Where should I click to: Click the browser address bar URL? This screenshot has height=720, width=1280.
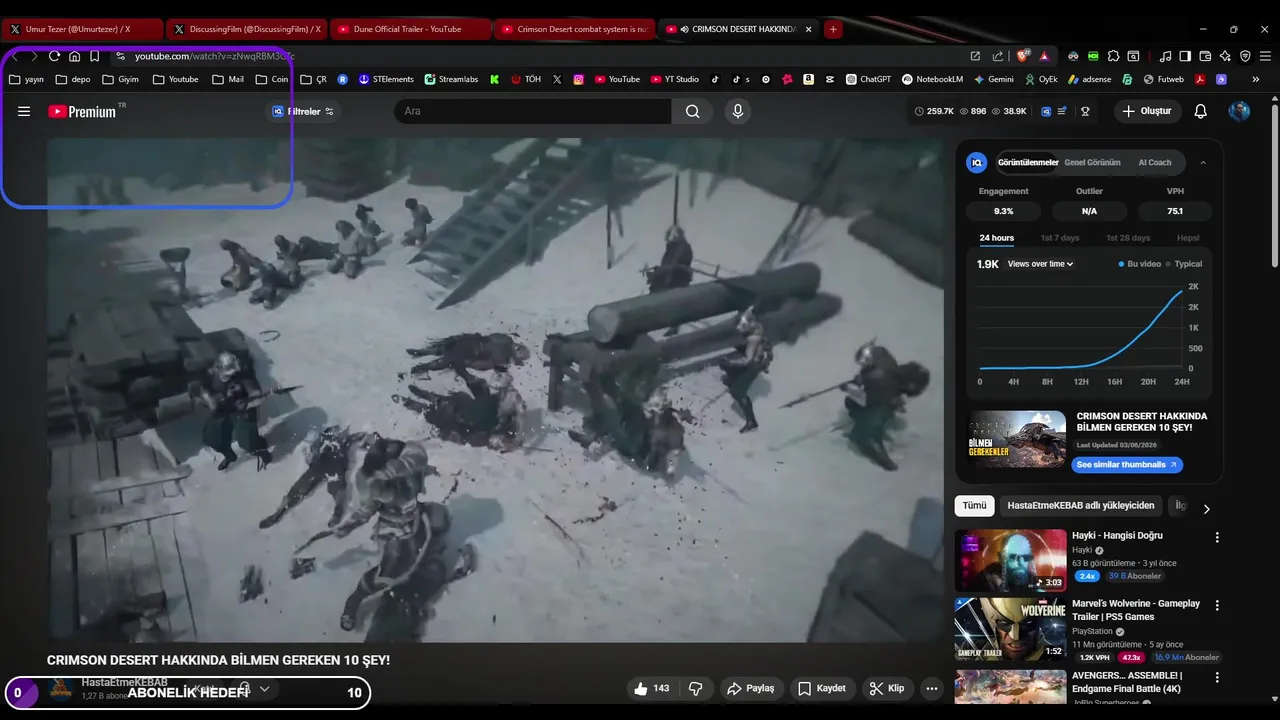214,56
